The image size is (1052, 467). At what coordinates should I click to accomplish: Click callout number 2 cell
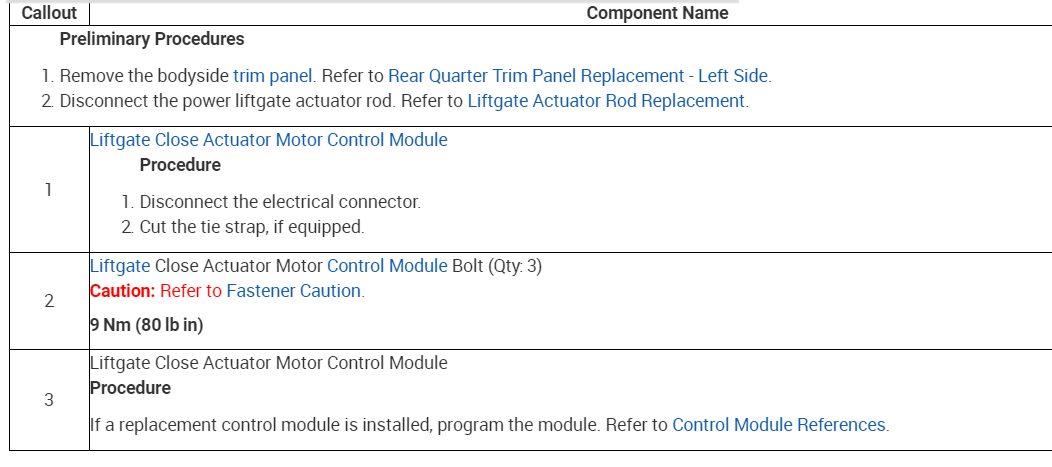click(48, 301)
